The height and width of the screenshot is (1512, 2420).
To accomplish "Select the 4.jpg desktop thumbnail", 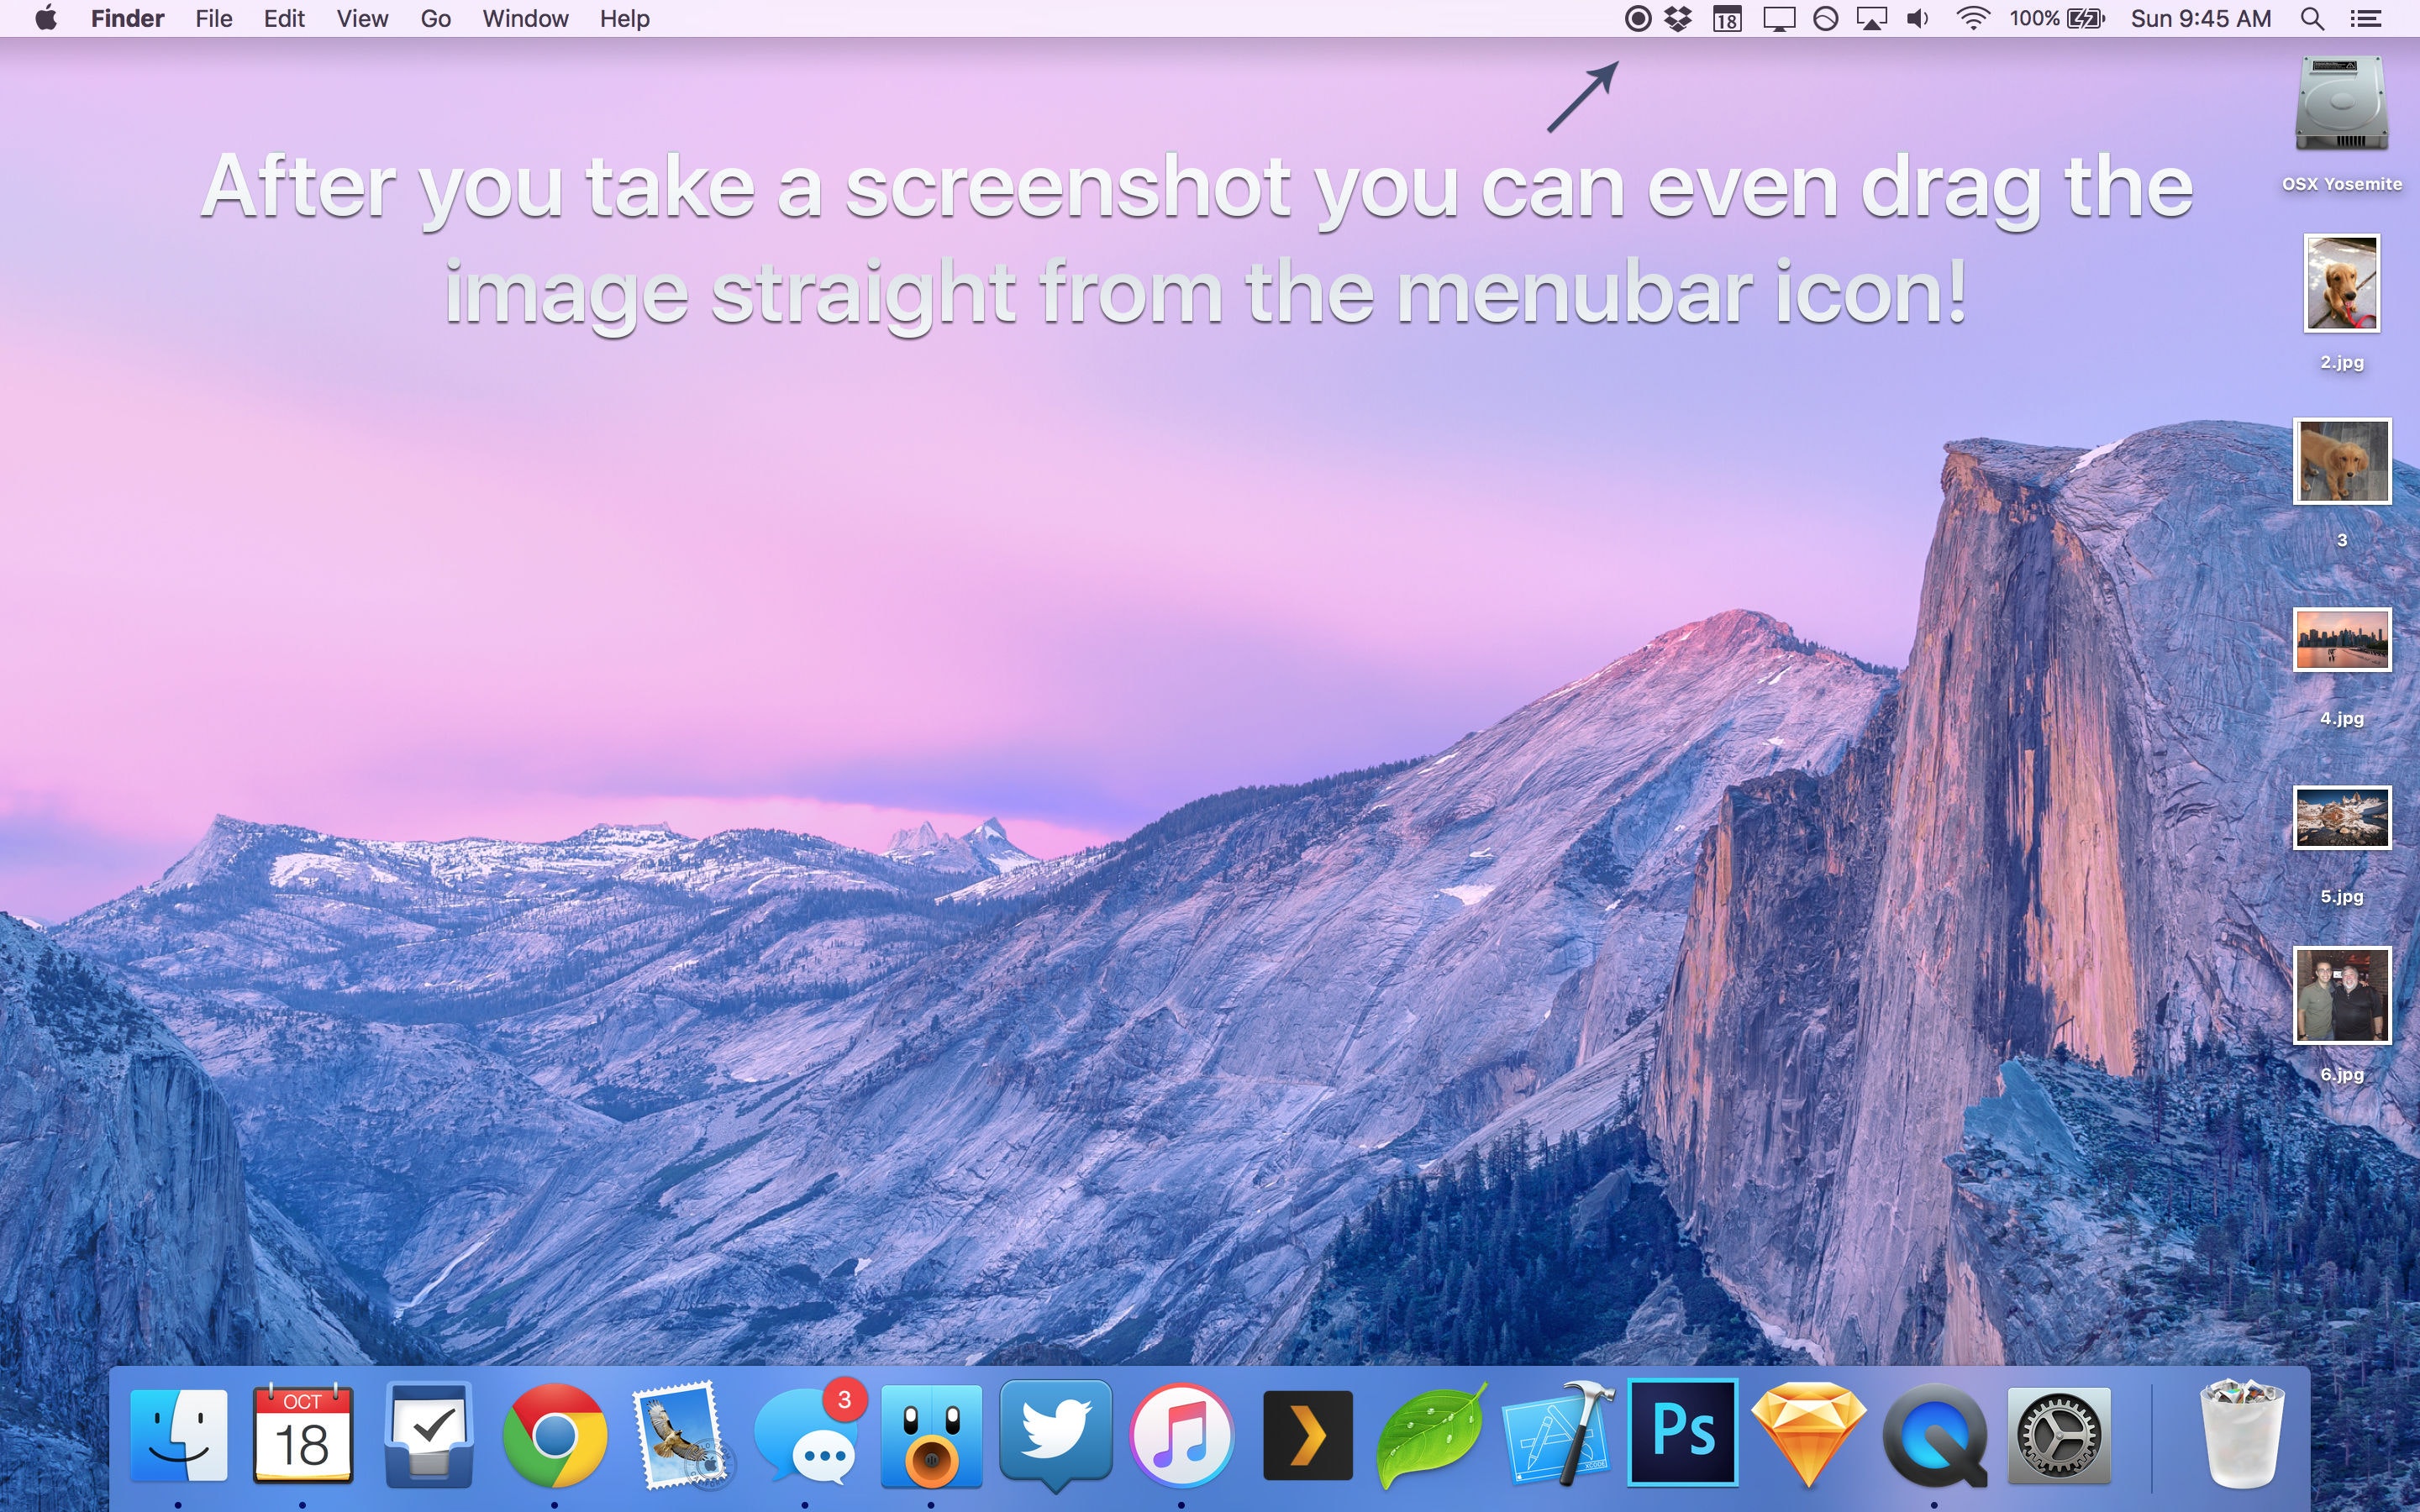I will point(2341,640).
